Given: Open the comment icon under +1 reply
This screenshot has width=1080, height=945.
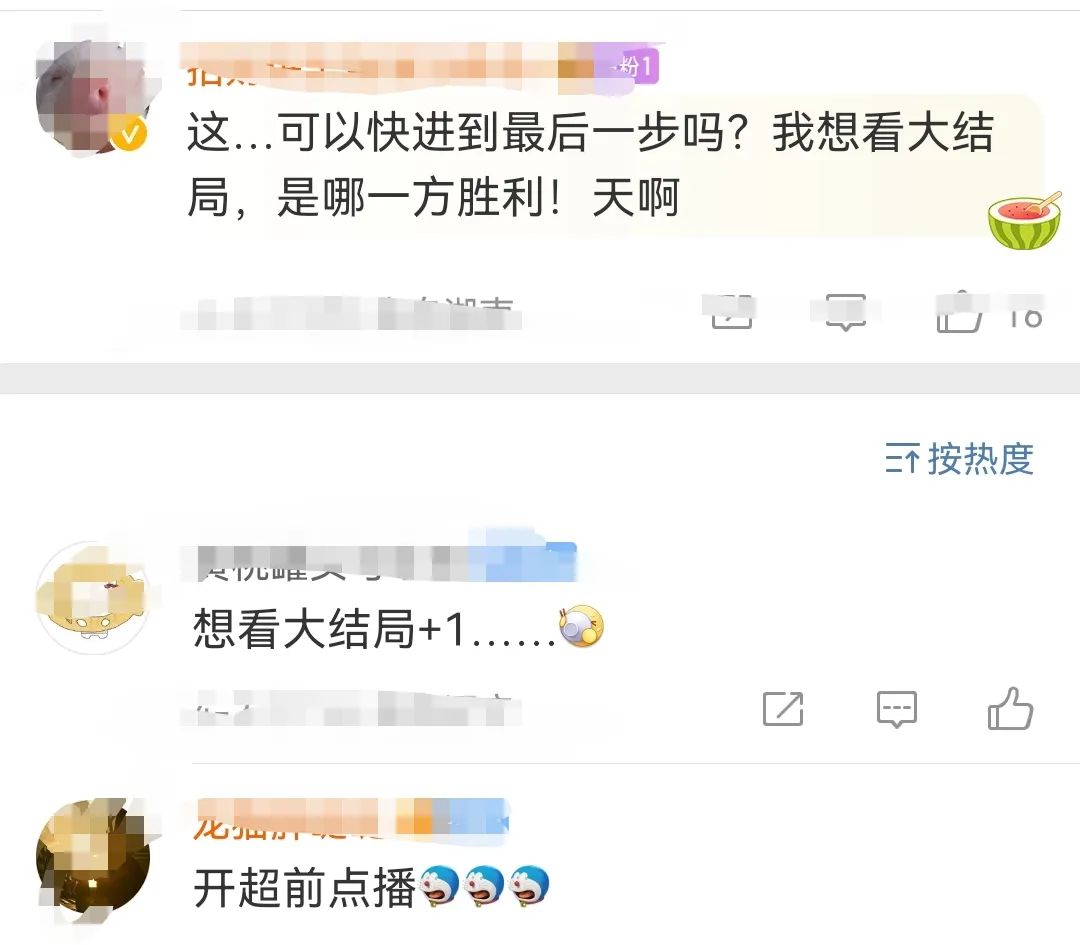Looking at the screenshot, I should [897, 709].
